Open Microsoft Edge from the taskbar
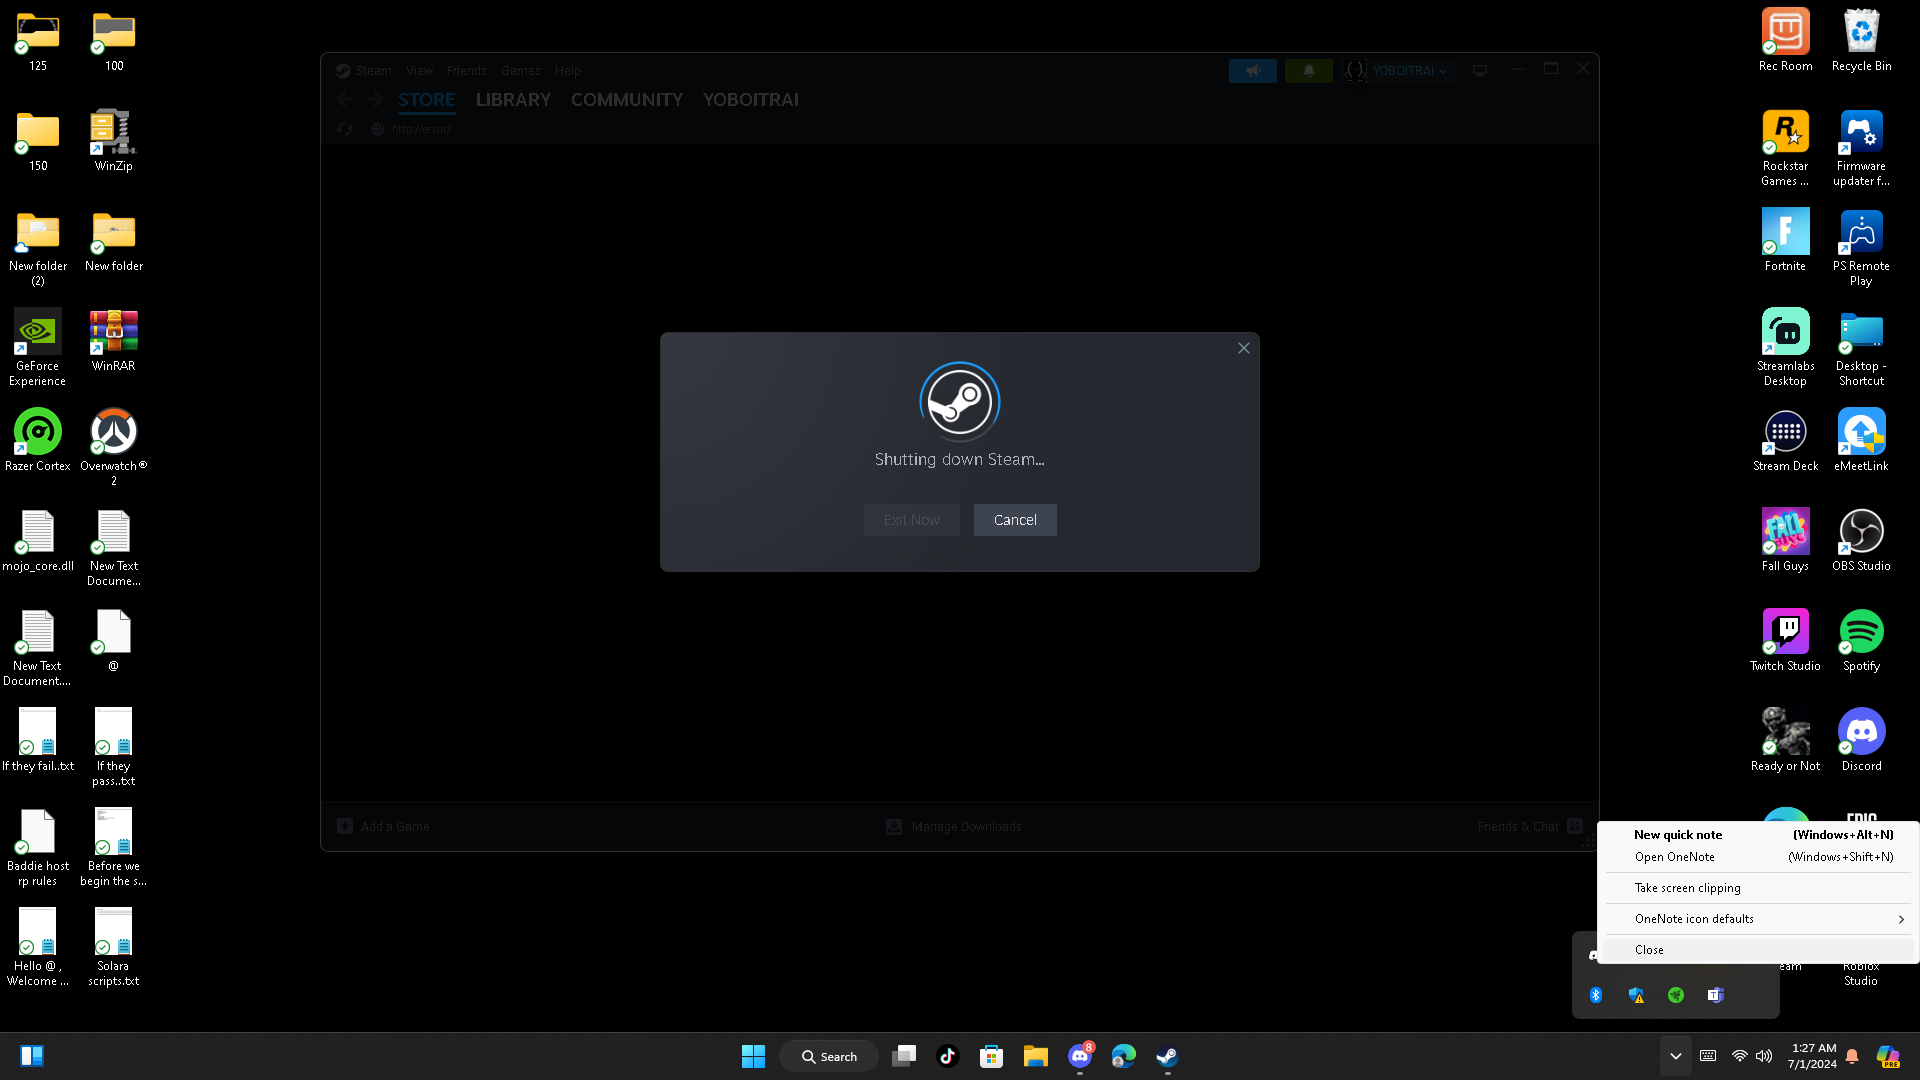1920x1080 pixels. pos(1124,1056)
